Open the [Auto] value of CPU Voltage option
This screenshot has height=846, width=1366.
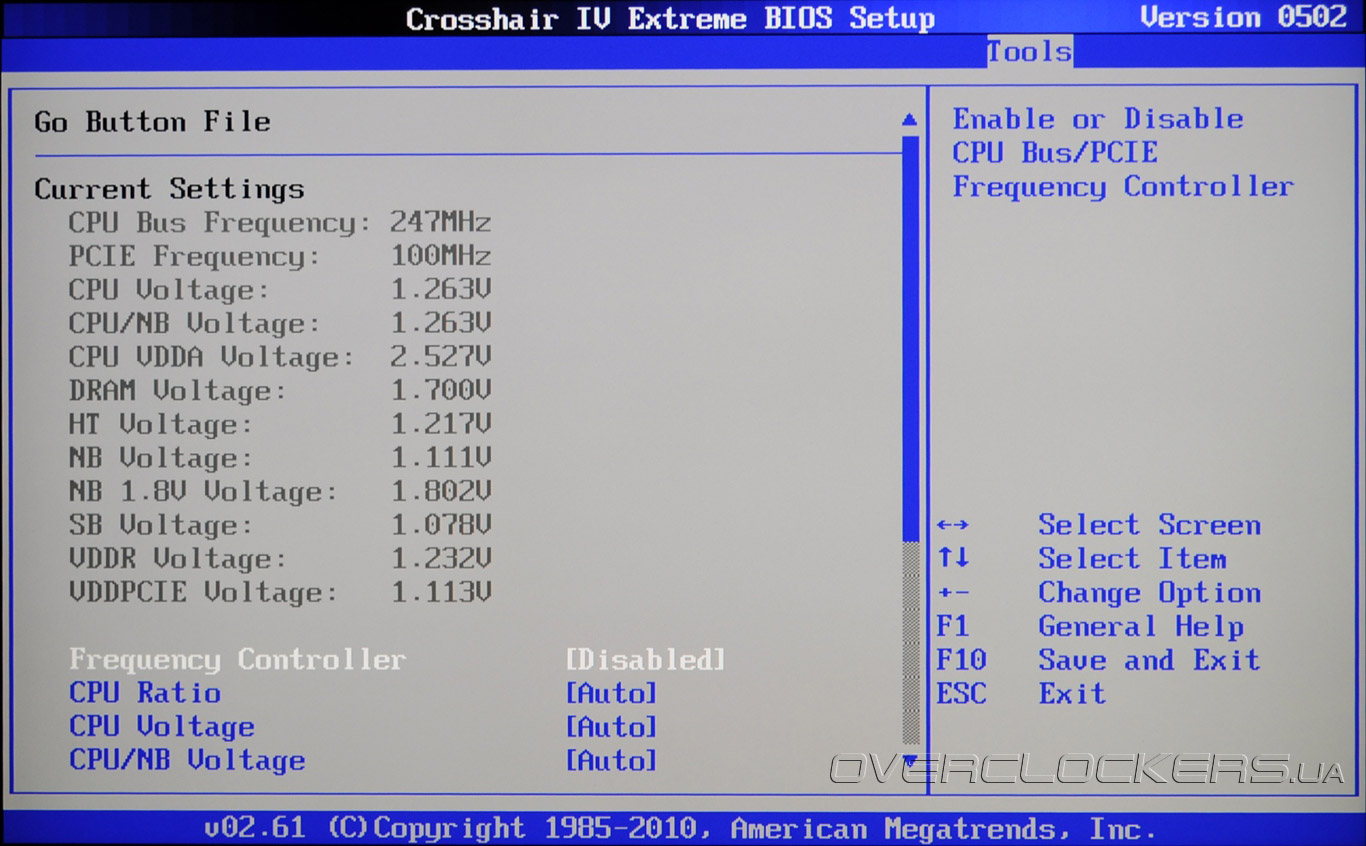(x=611, y=727)
